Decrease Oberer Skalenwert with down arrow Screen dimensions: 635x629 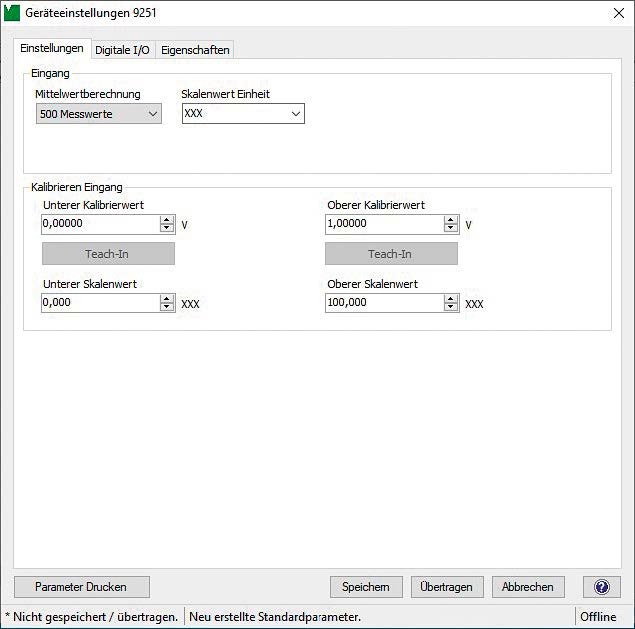(451, 307)
